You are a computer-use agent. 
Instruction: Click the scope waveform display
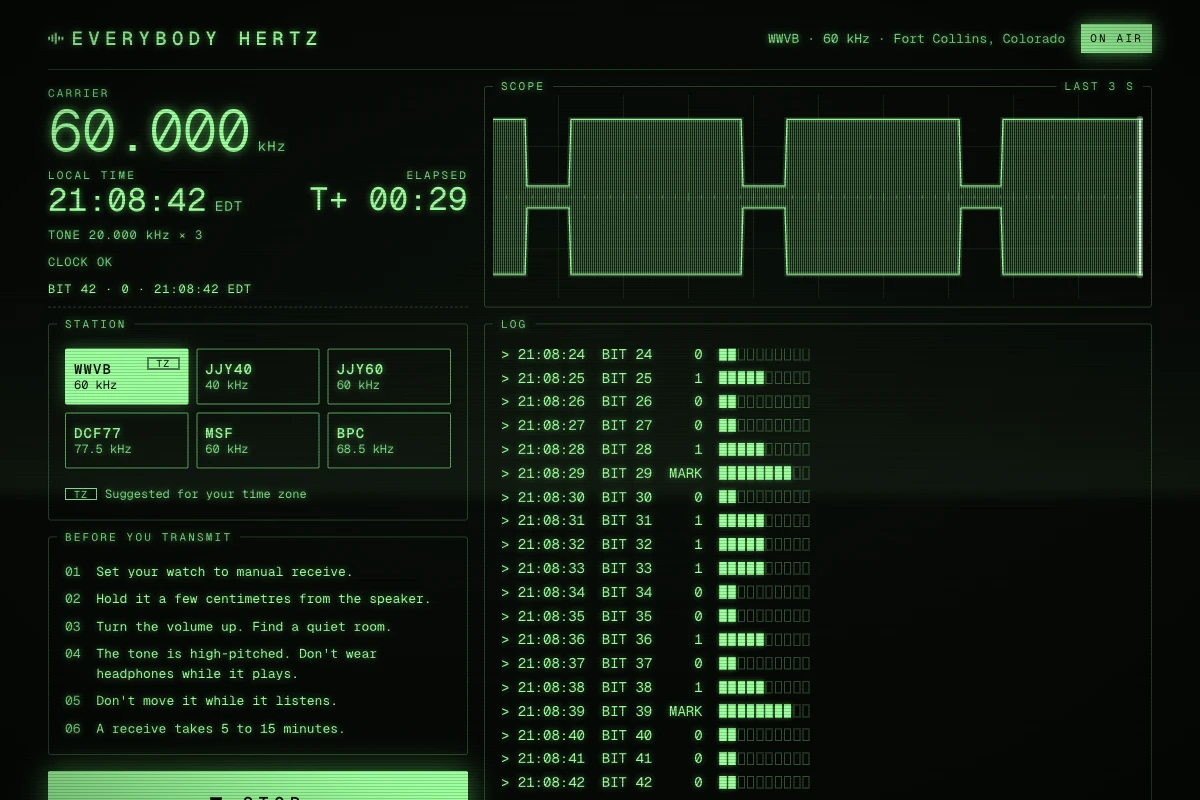point(817,197)
